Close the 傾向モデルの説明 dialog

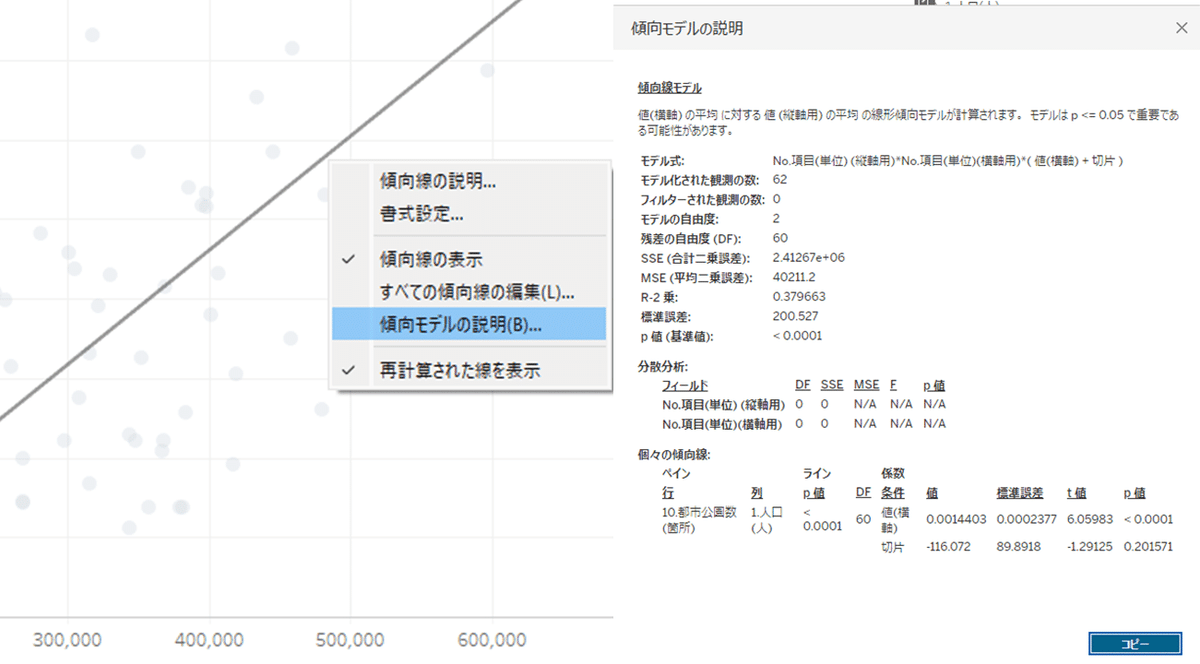coord(1181,28)
